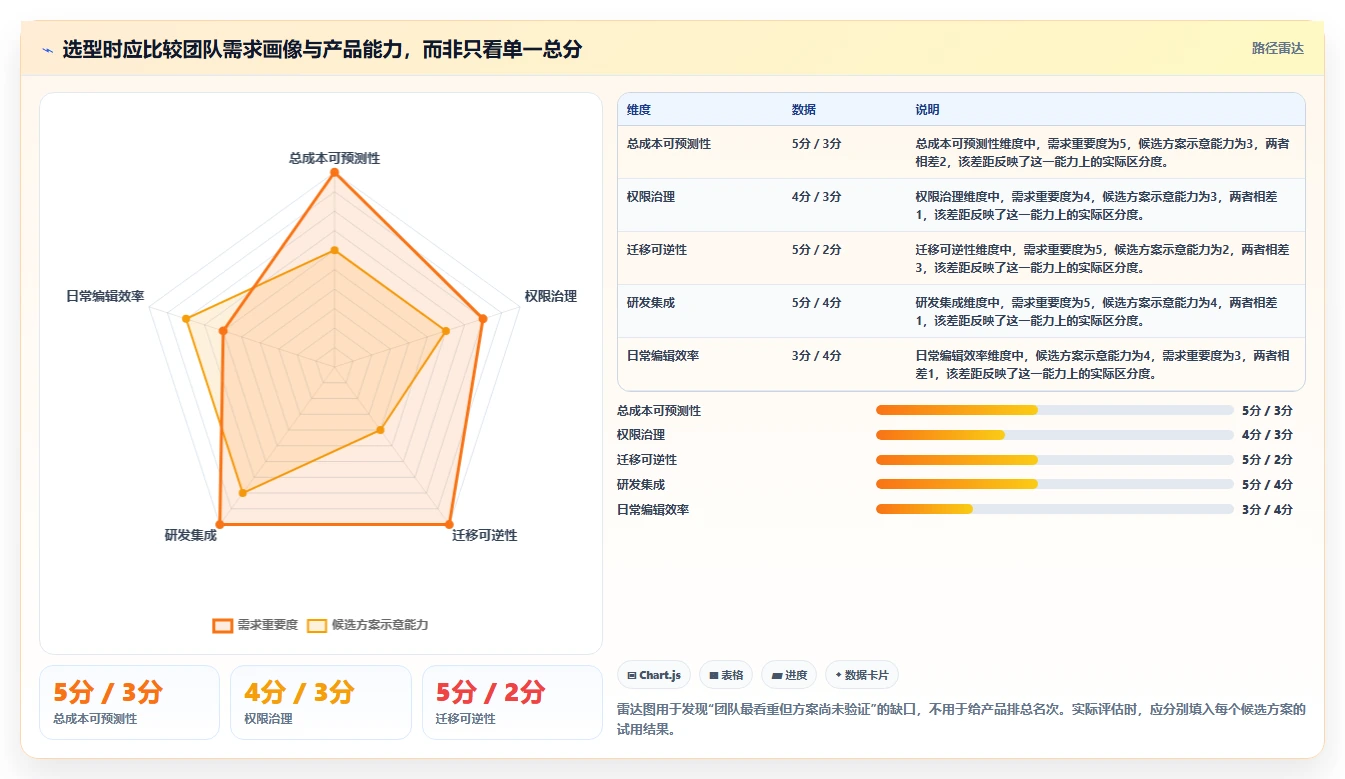The image size is (1345, 779).
Task: Click the 研发集成 row description in the table
Action: pyautogui.click(x=1097, y=312)
